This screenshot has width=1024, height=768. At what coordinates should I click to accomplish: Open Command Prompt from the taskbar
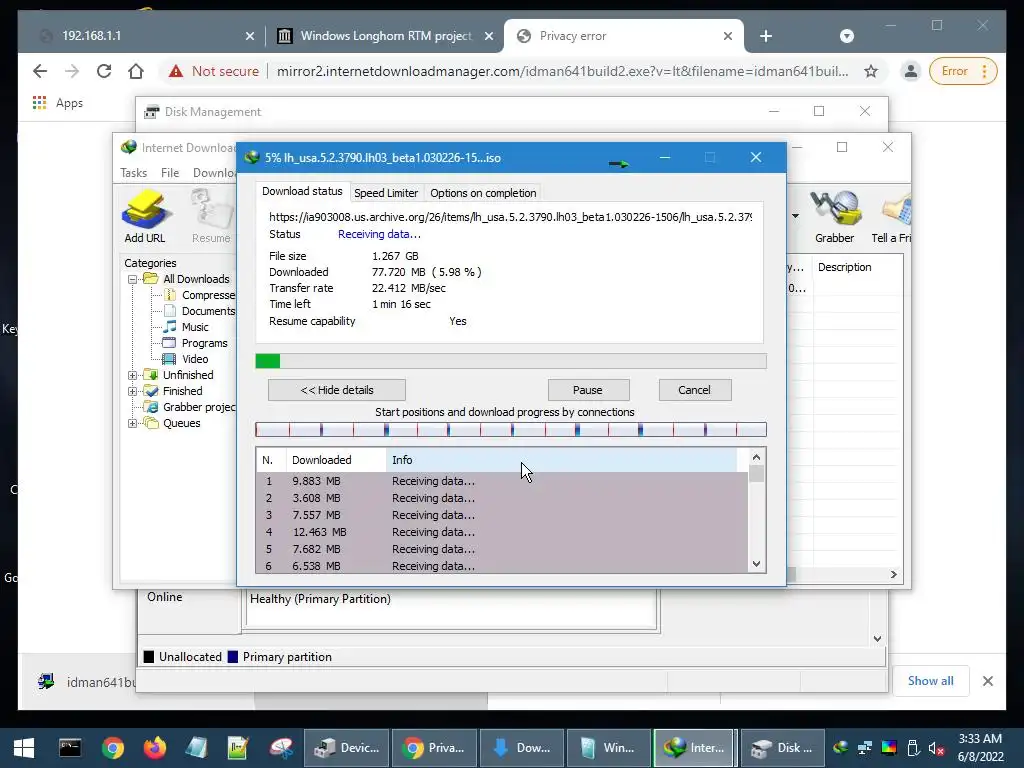(x=69, y=748)
